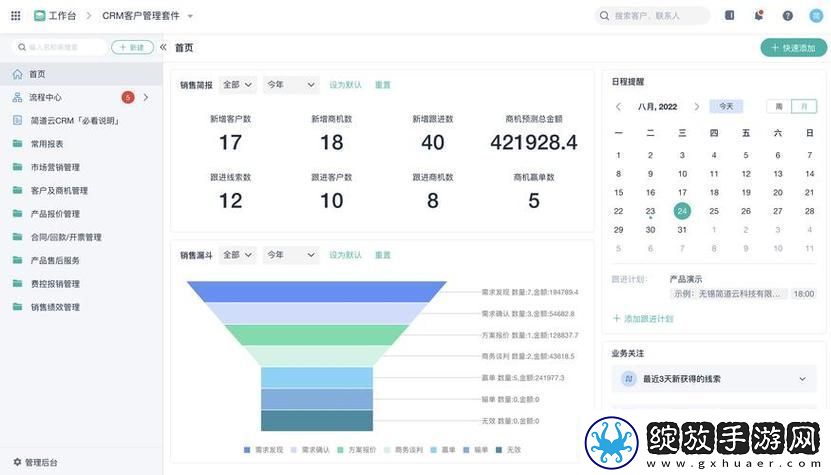The image size is (831, 475).
Task: Open 全部 dropdown in 销售简报
Action: (237, 84)
